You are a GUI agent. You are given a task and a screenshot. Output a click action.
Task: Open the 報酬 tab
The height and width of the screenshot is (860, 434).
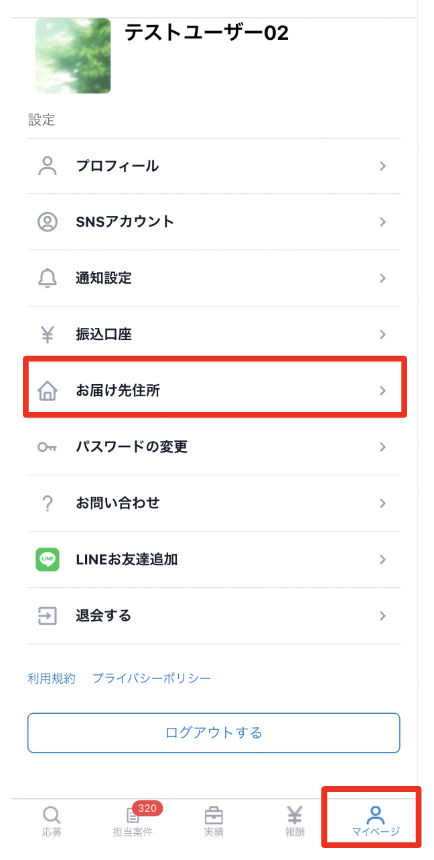[x=295, y=821]
